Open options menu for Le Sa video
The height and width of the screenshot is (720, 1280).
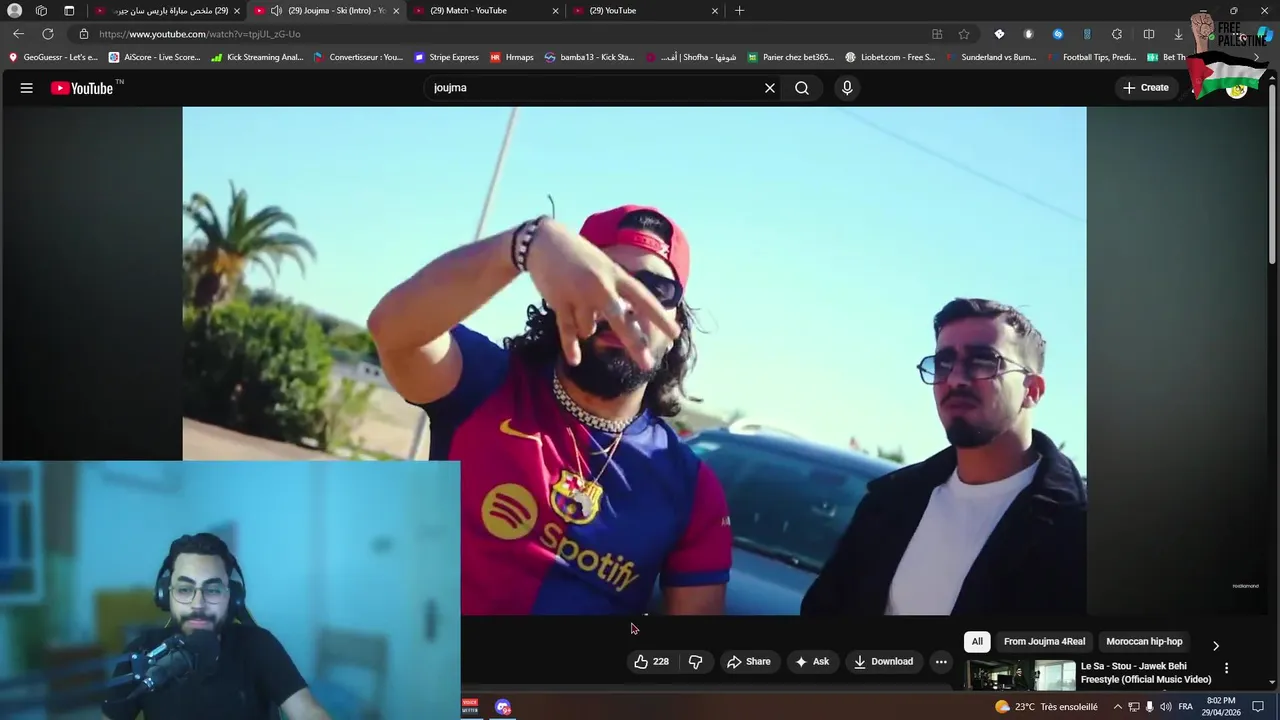[1226, 668]
